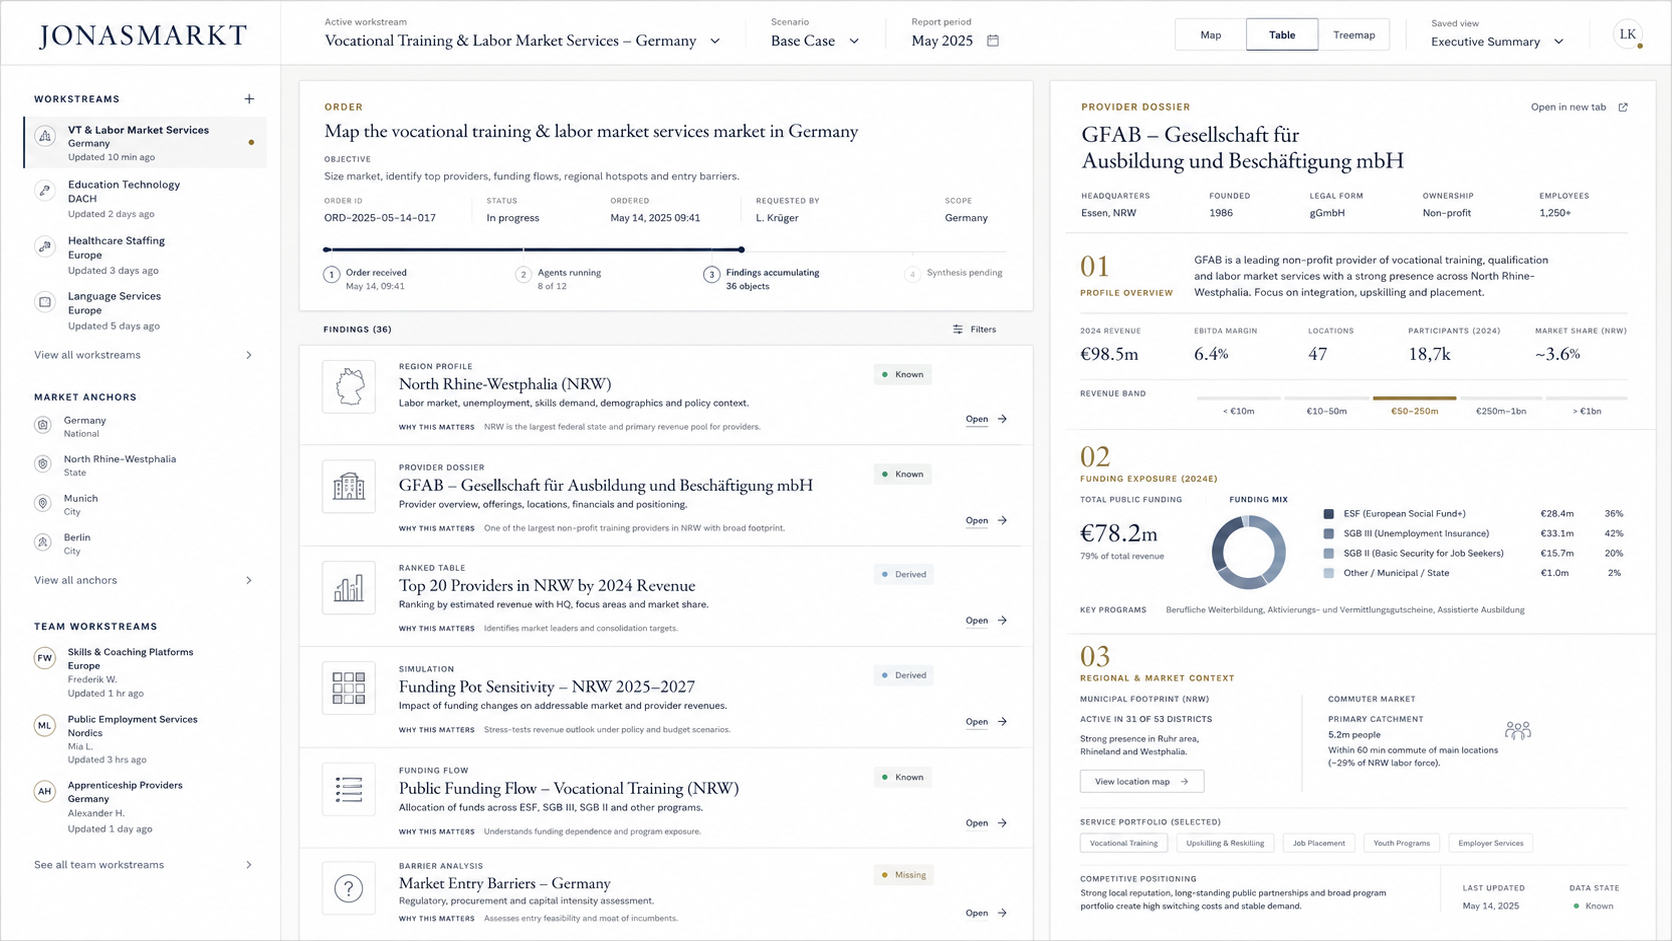Click the Market Entry Barriers question mark icon

coord(349,888)
